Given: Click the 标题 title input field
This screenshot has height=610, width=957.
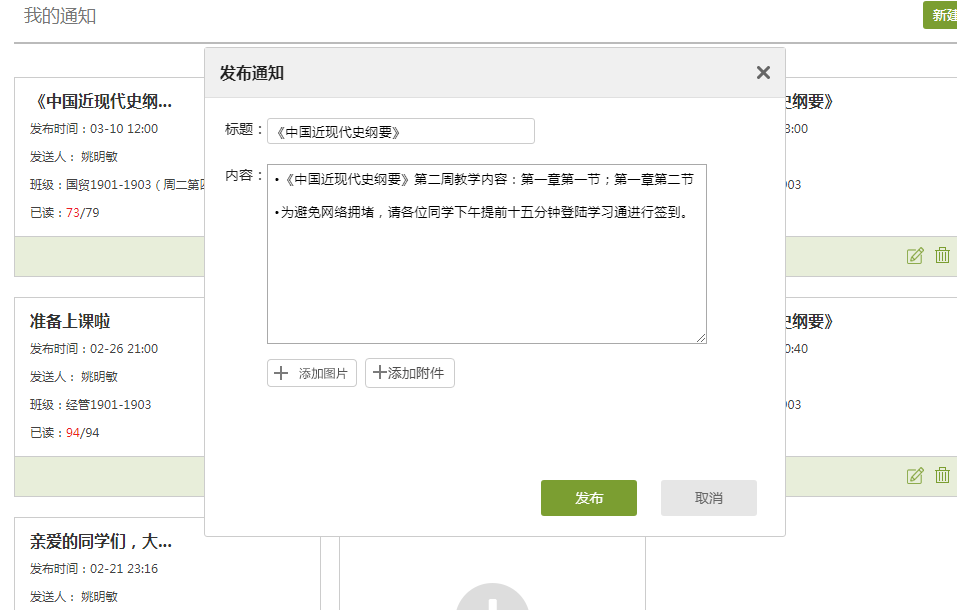Looking at the screenshot, I should pyautogui.click(x=400, y=131).
